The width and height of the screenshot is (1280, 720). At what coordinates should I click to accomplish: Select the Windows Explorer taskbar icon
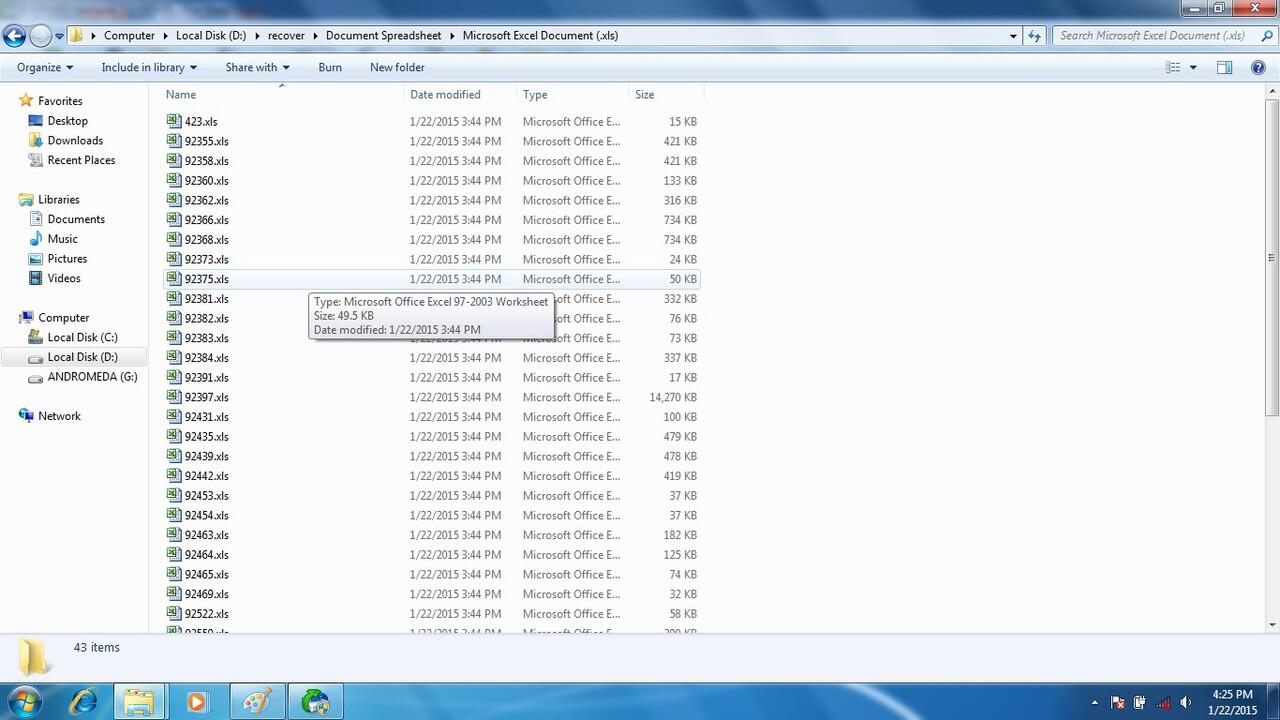point(140,701)
